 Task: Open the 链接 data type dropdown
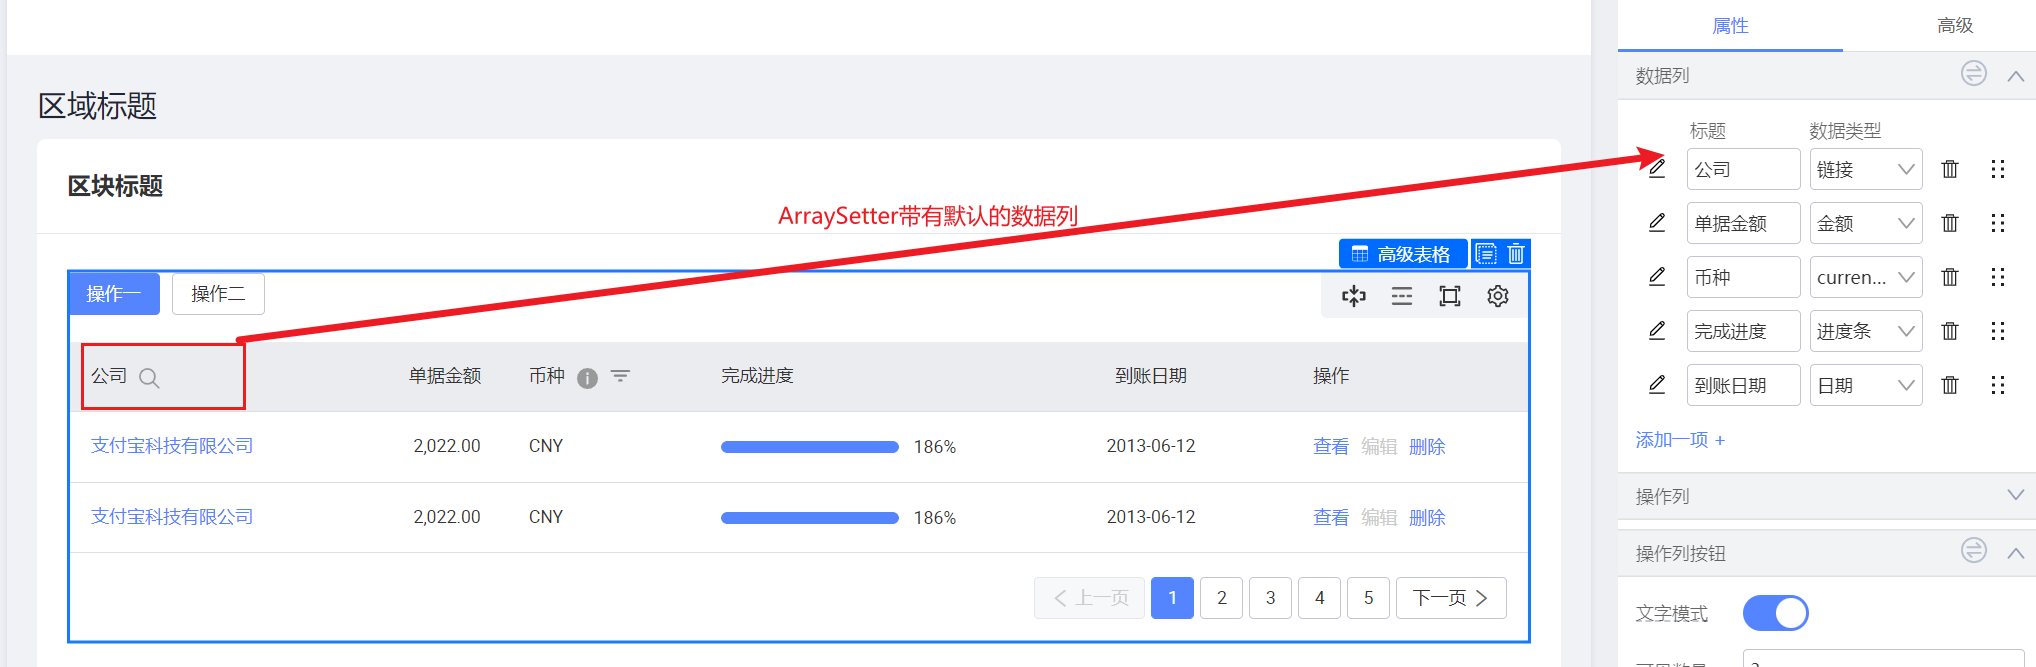pyautogui.click(x=1866, y=169)
